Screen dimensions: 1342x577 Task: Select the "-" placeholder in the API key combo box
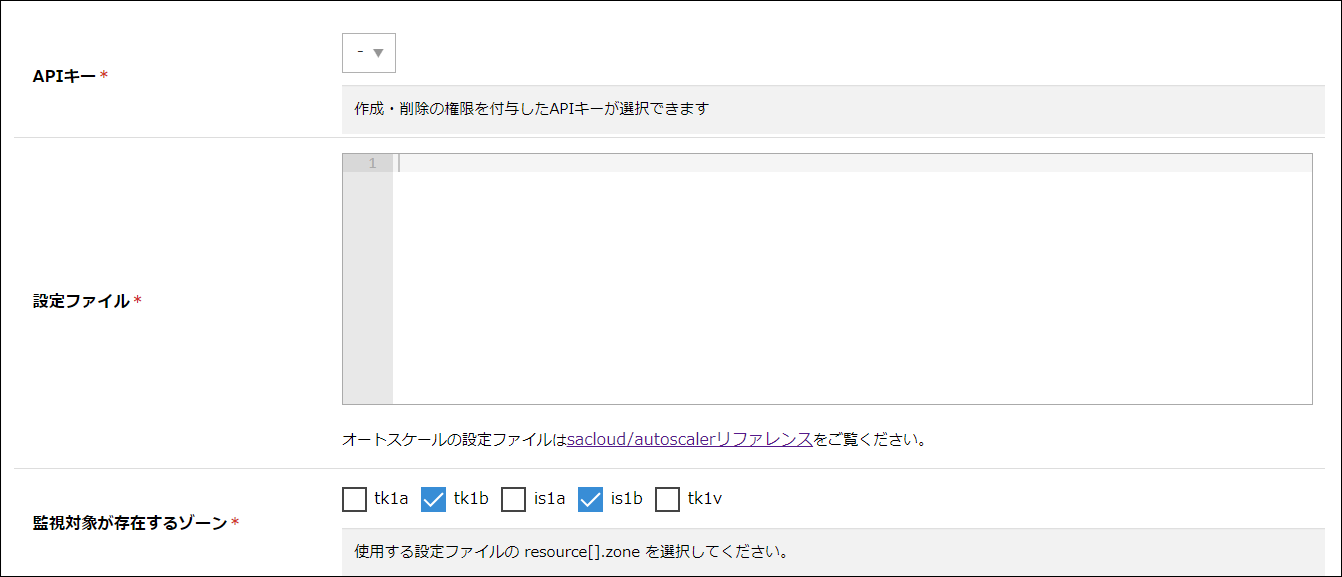pyautogui.click(x=358, y=53)
